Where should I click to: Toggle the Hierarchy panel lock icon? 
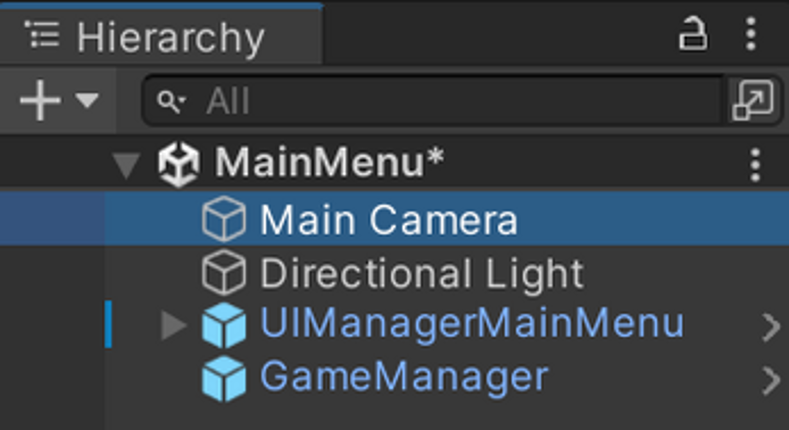click(x=692, y=34)
